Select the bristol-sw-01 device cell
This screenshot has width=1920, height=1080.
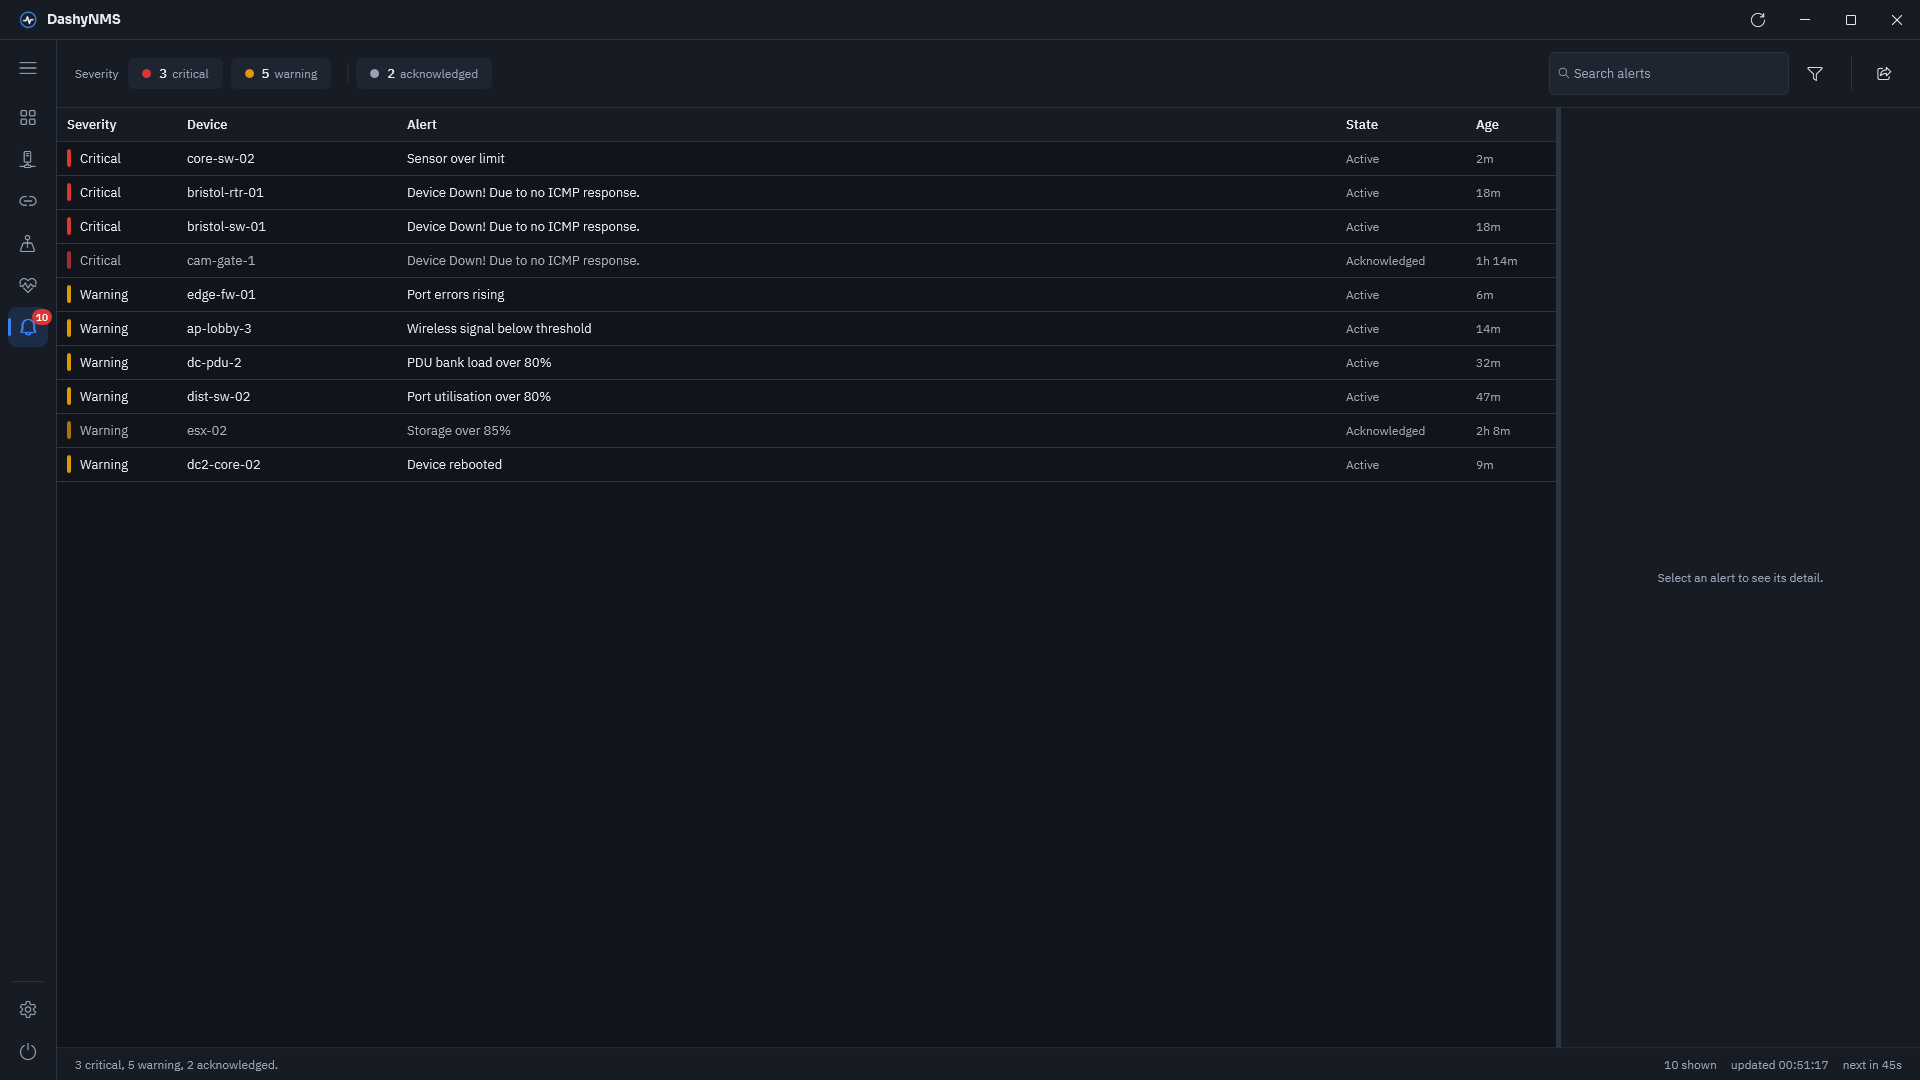[226, 227]
